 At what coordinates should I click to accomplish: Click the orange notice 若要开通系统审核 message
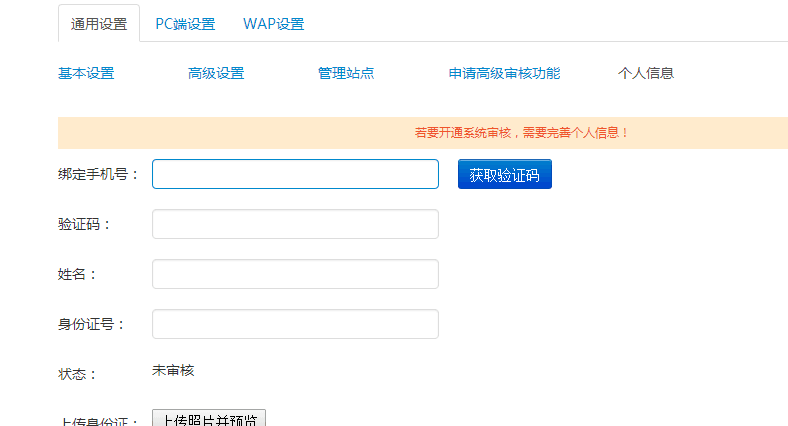point(521,133)
